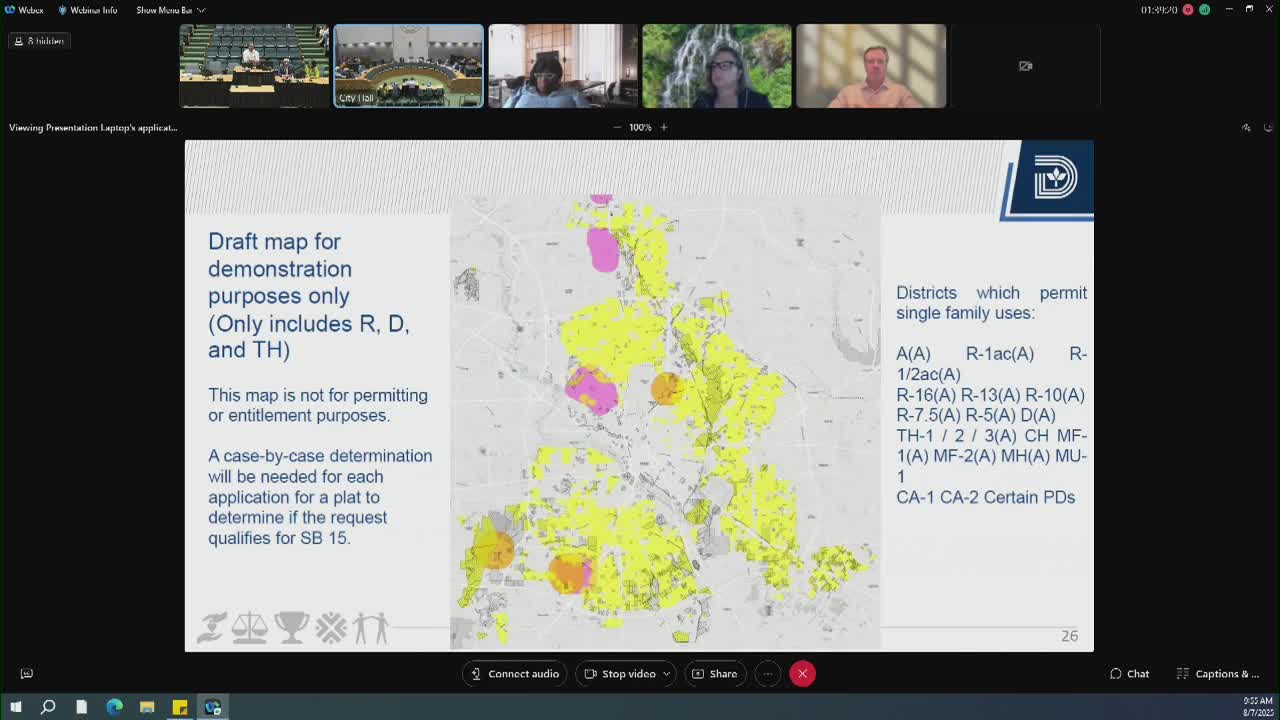The image size is (1280, 720).
Task: Click the meeting timer 01:39:20
Action: pos(1160,10)
